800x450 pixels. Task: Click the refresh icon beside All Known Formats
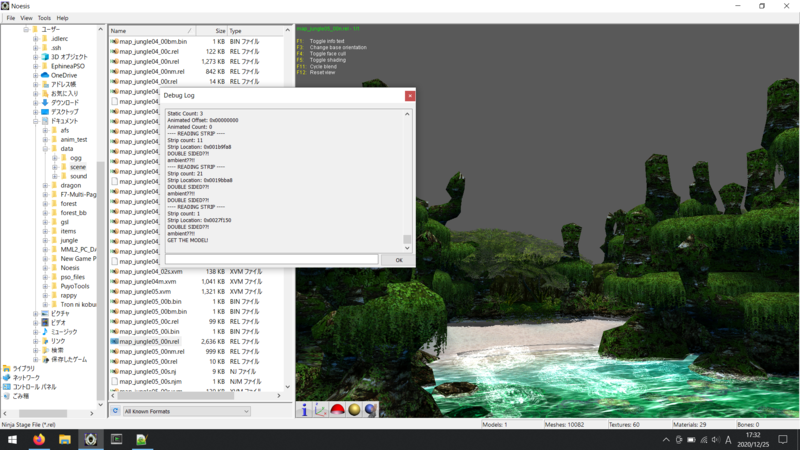click(x=115, y=411)
